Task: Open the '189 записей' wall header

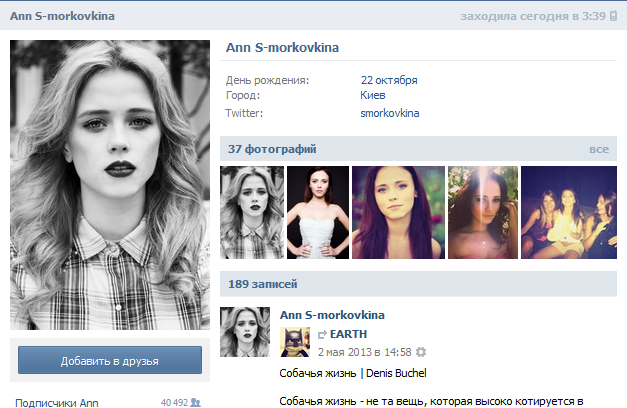Action: [418, 284]
